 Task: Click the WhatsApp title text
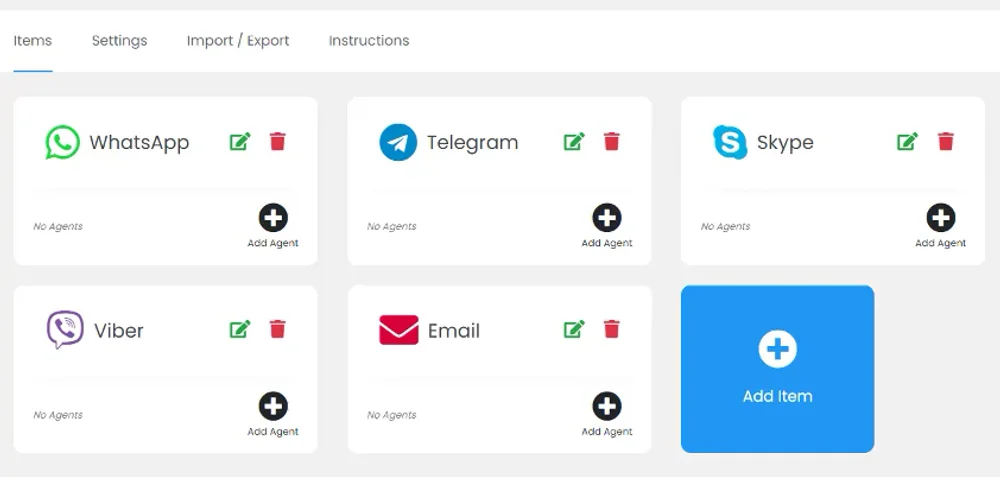139,142
